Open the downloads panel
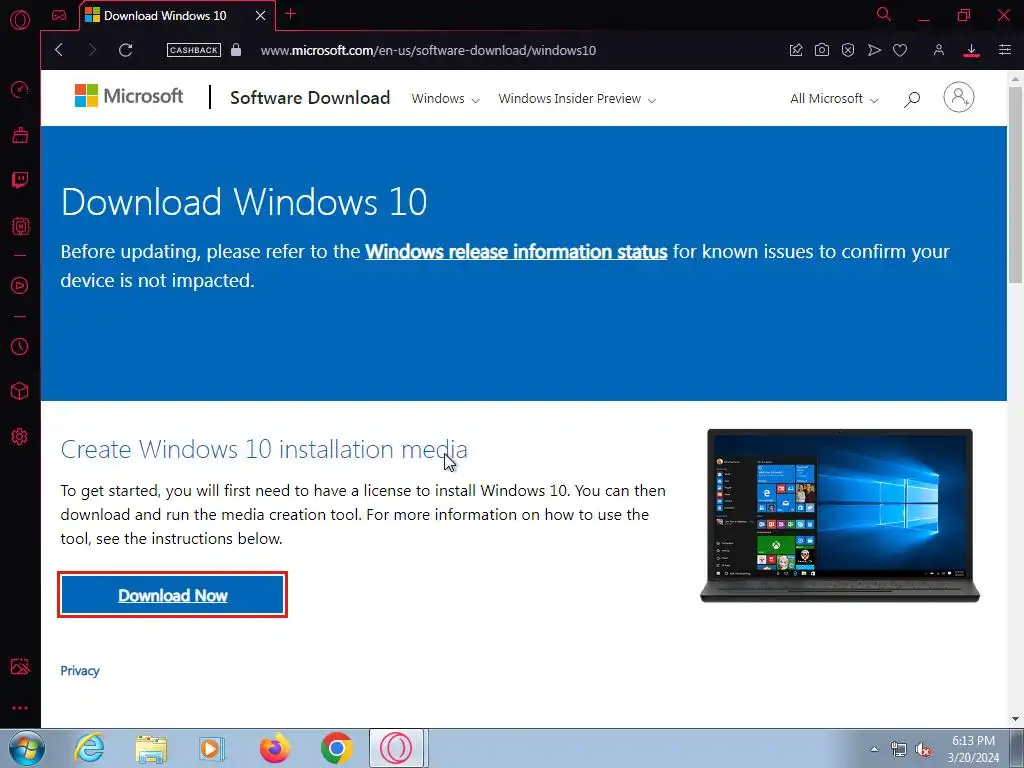Viewport: 1024px width, 768px height. point(971,50)
